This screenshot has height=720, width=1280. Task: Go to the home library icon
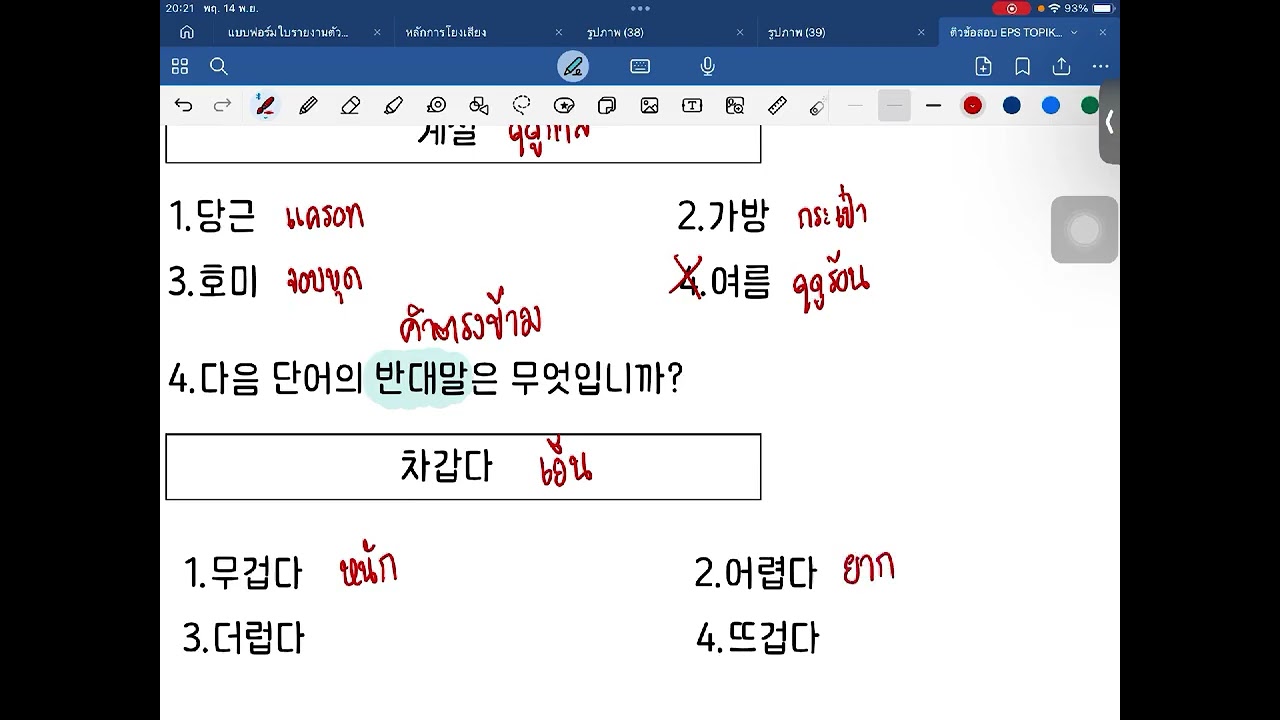tap(186, 32)
